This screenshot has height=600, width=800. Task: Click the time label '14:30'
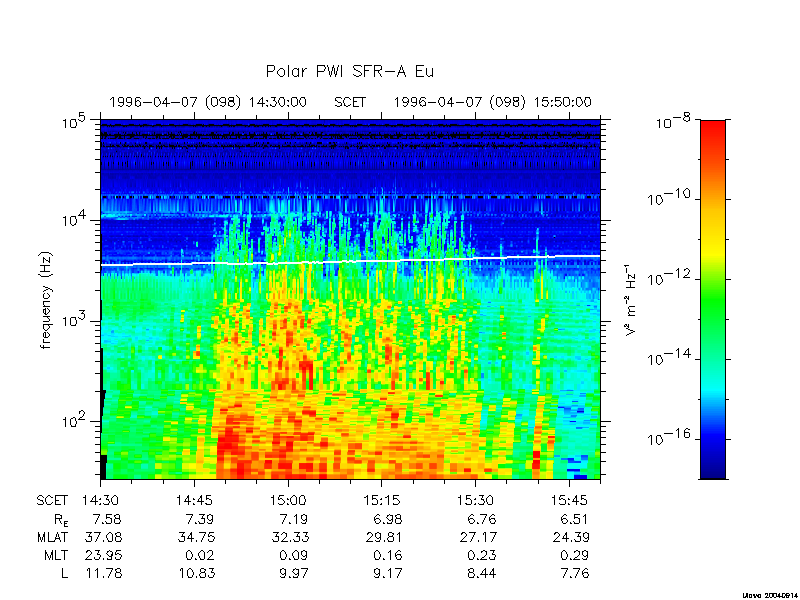pyautogui.click(x=101, y=501)
